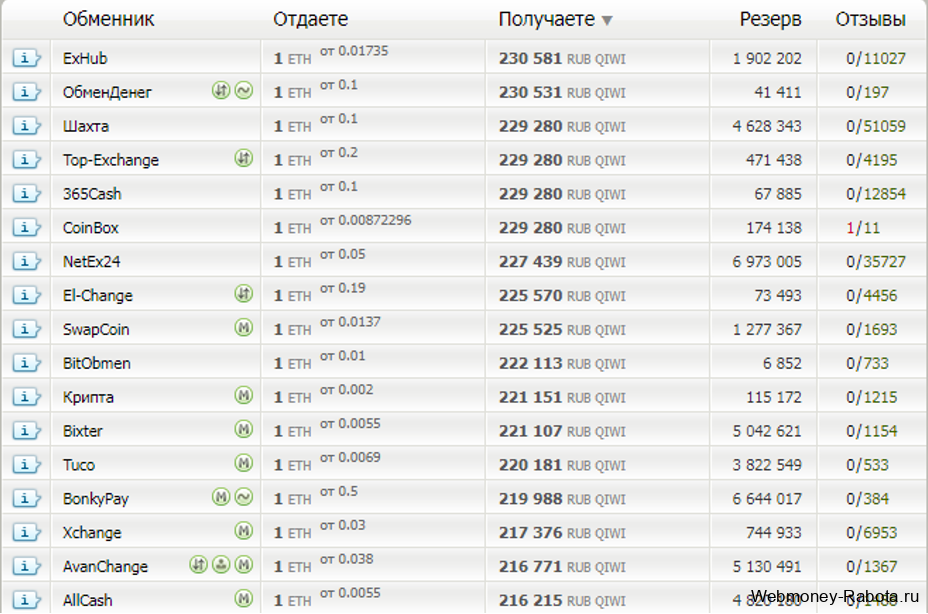
Task: Sort table by Обменник column
Action: [108, 20]
